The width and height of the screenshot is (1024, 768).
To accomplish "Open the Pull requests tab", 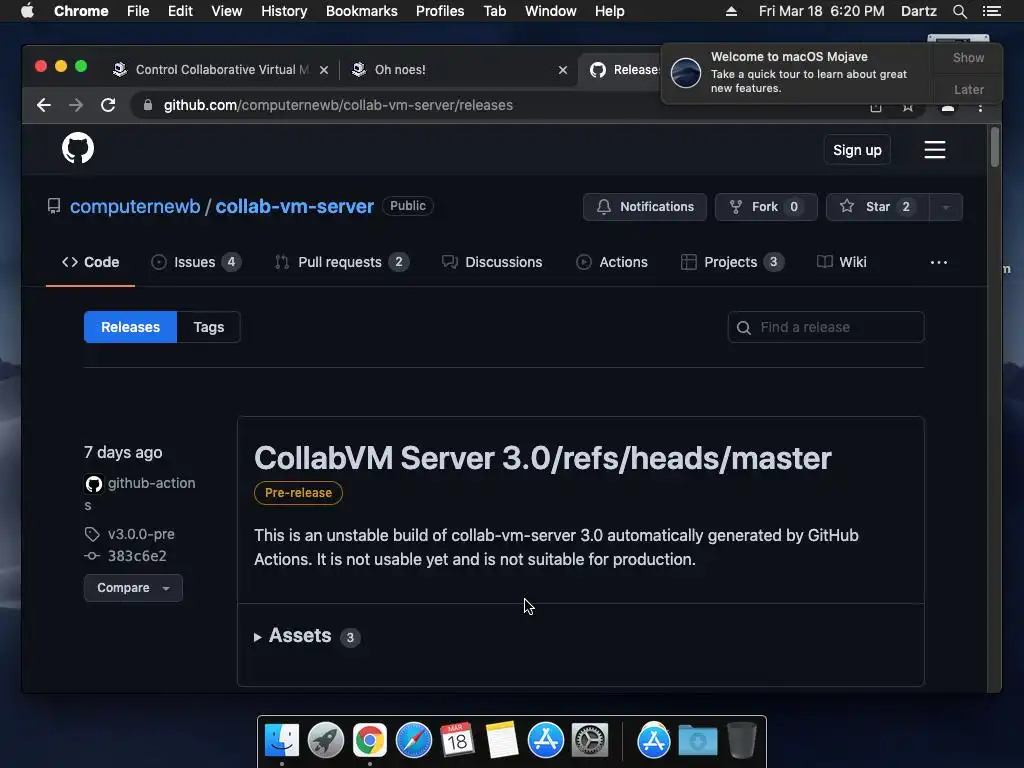I will (342, 263).
